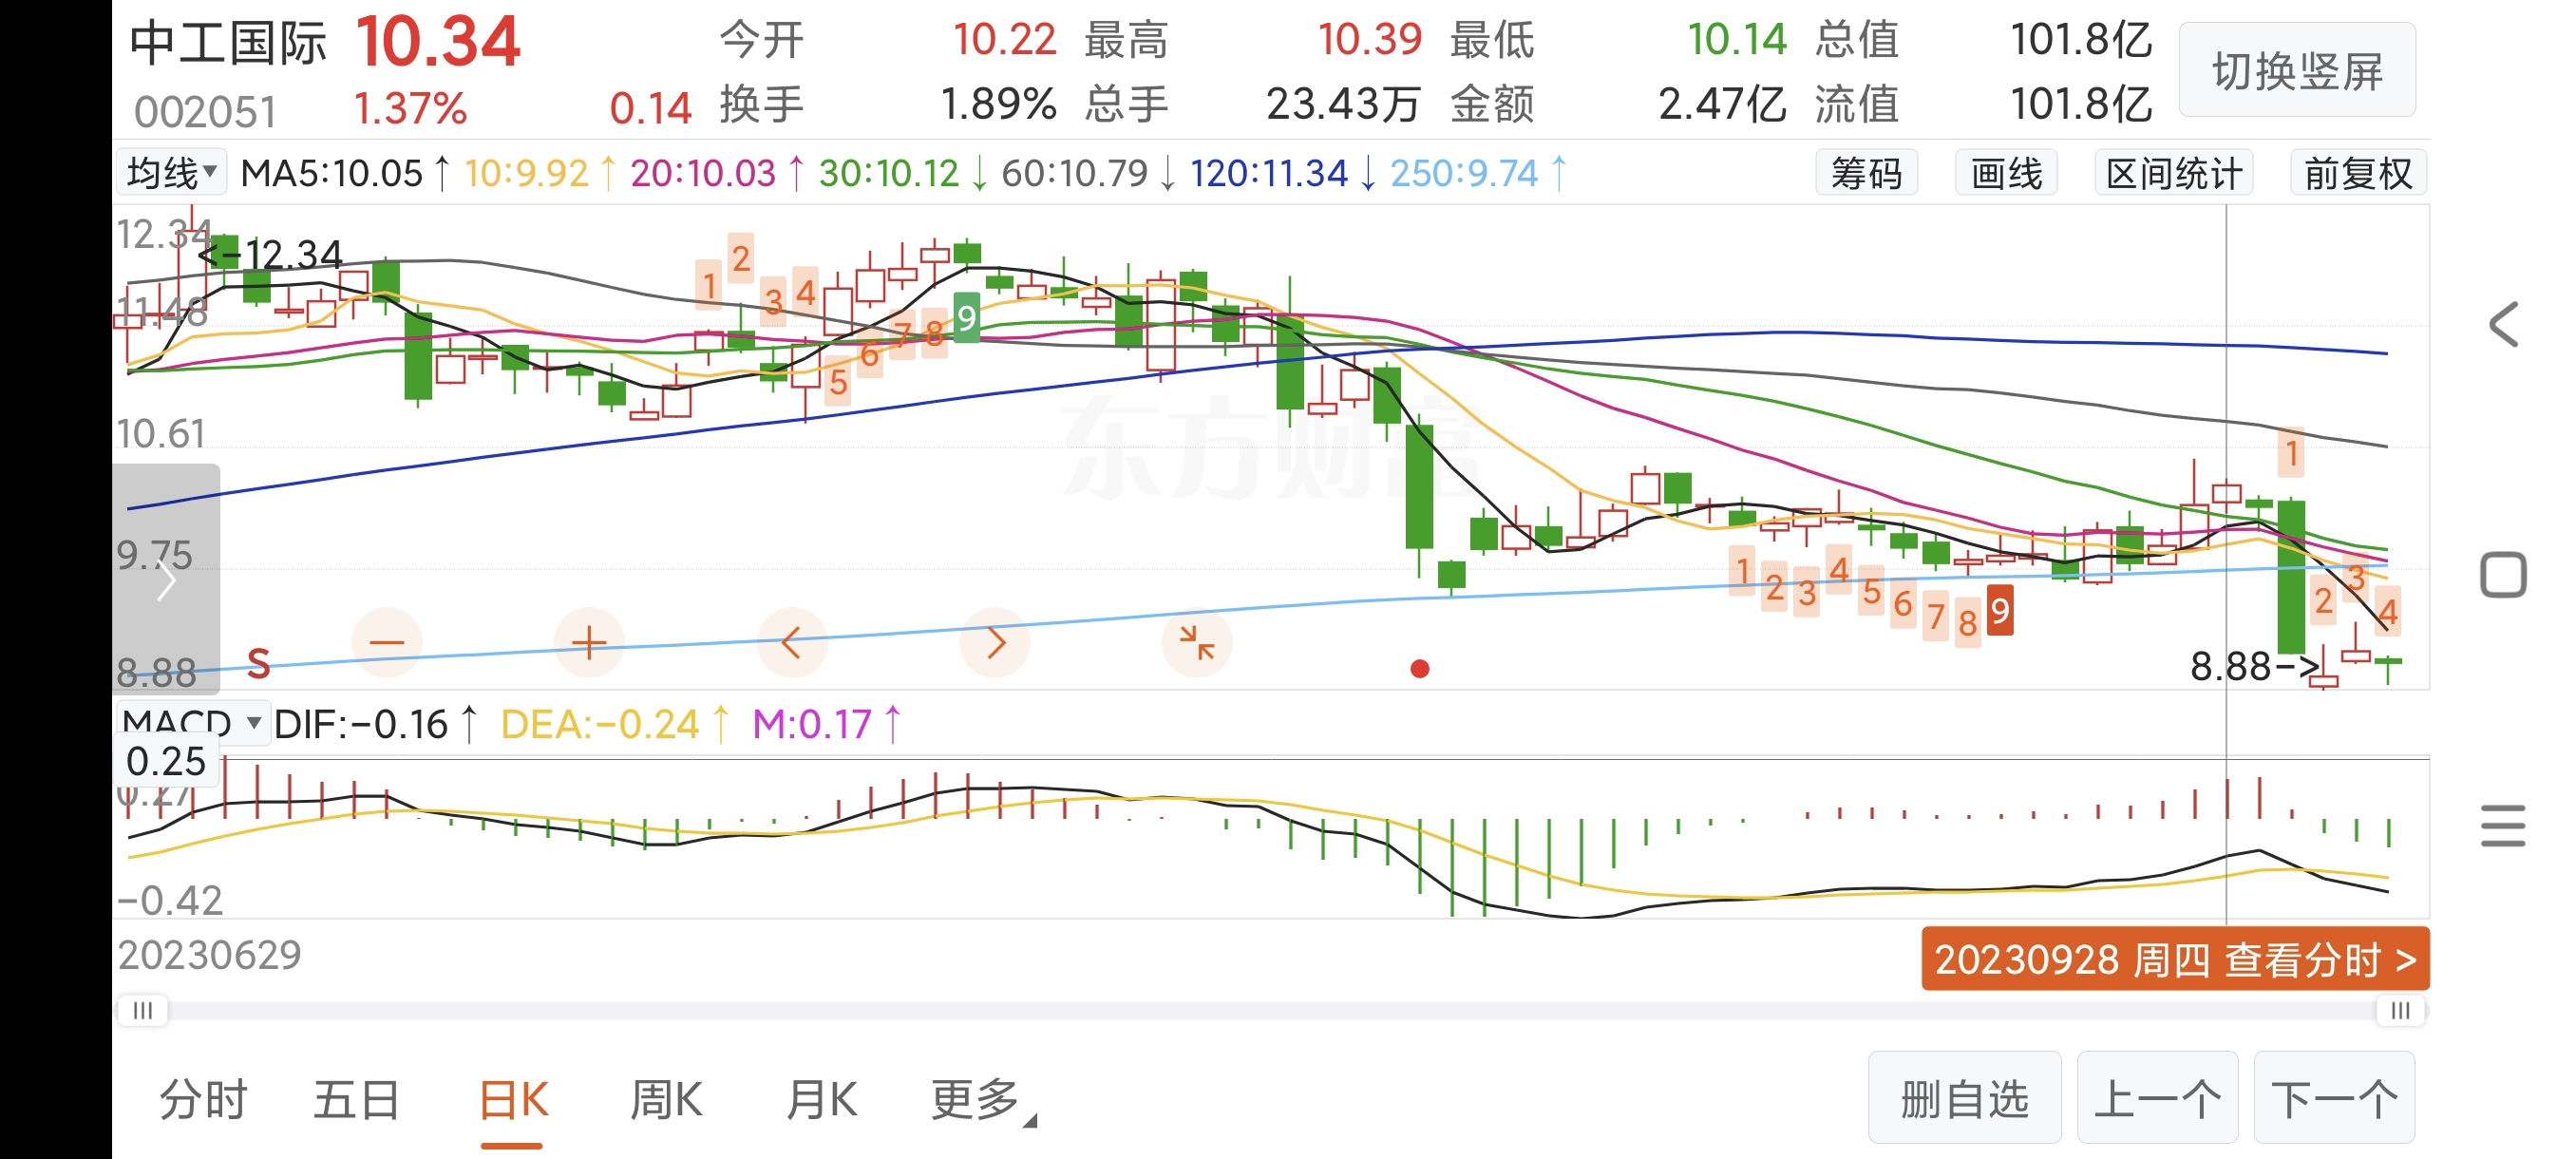Open the 均线 indicator dropdown
The height and width of the screenshot is (1159, 2576).
[171, 173]
